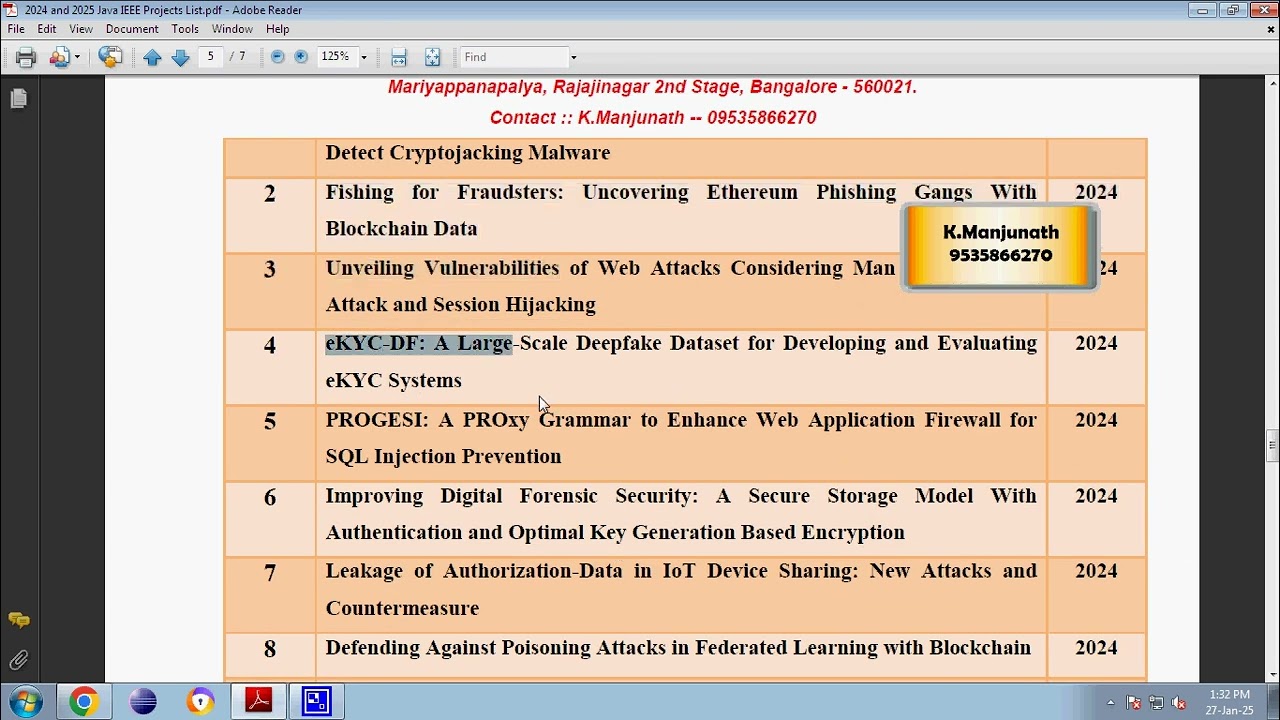
Task: Click the blue square app in taskbar
Action: click(317, 701)
